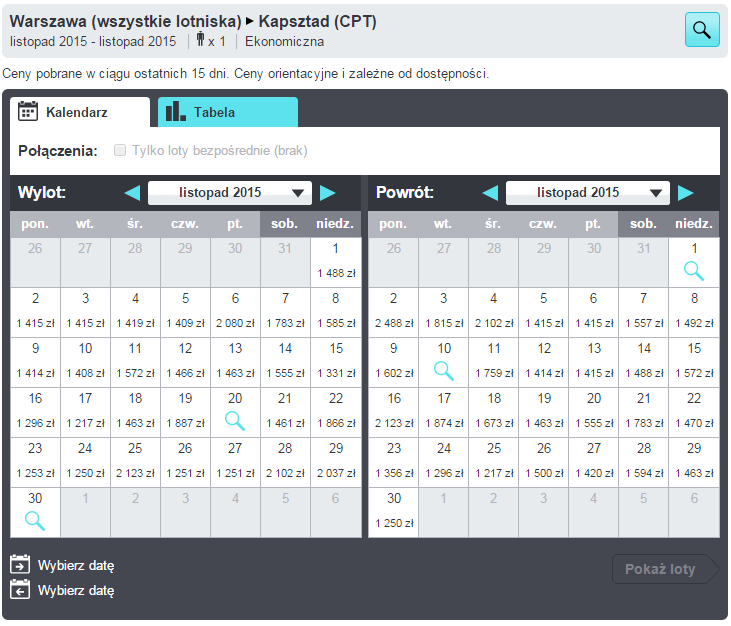
Task: Click magnifier icon on Wylot day 20
Action: click(234, 421)
